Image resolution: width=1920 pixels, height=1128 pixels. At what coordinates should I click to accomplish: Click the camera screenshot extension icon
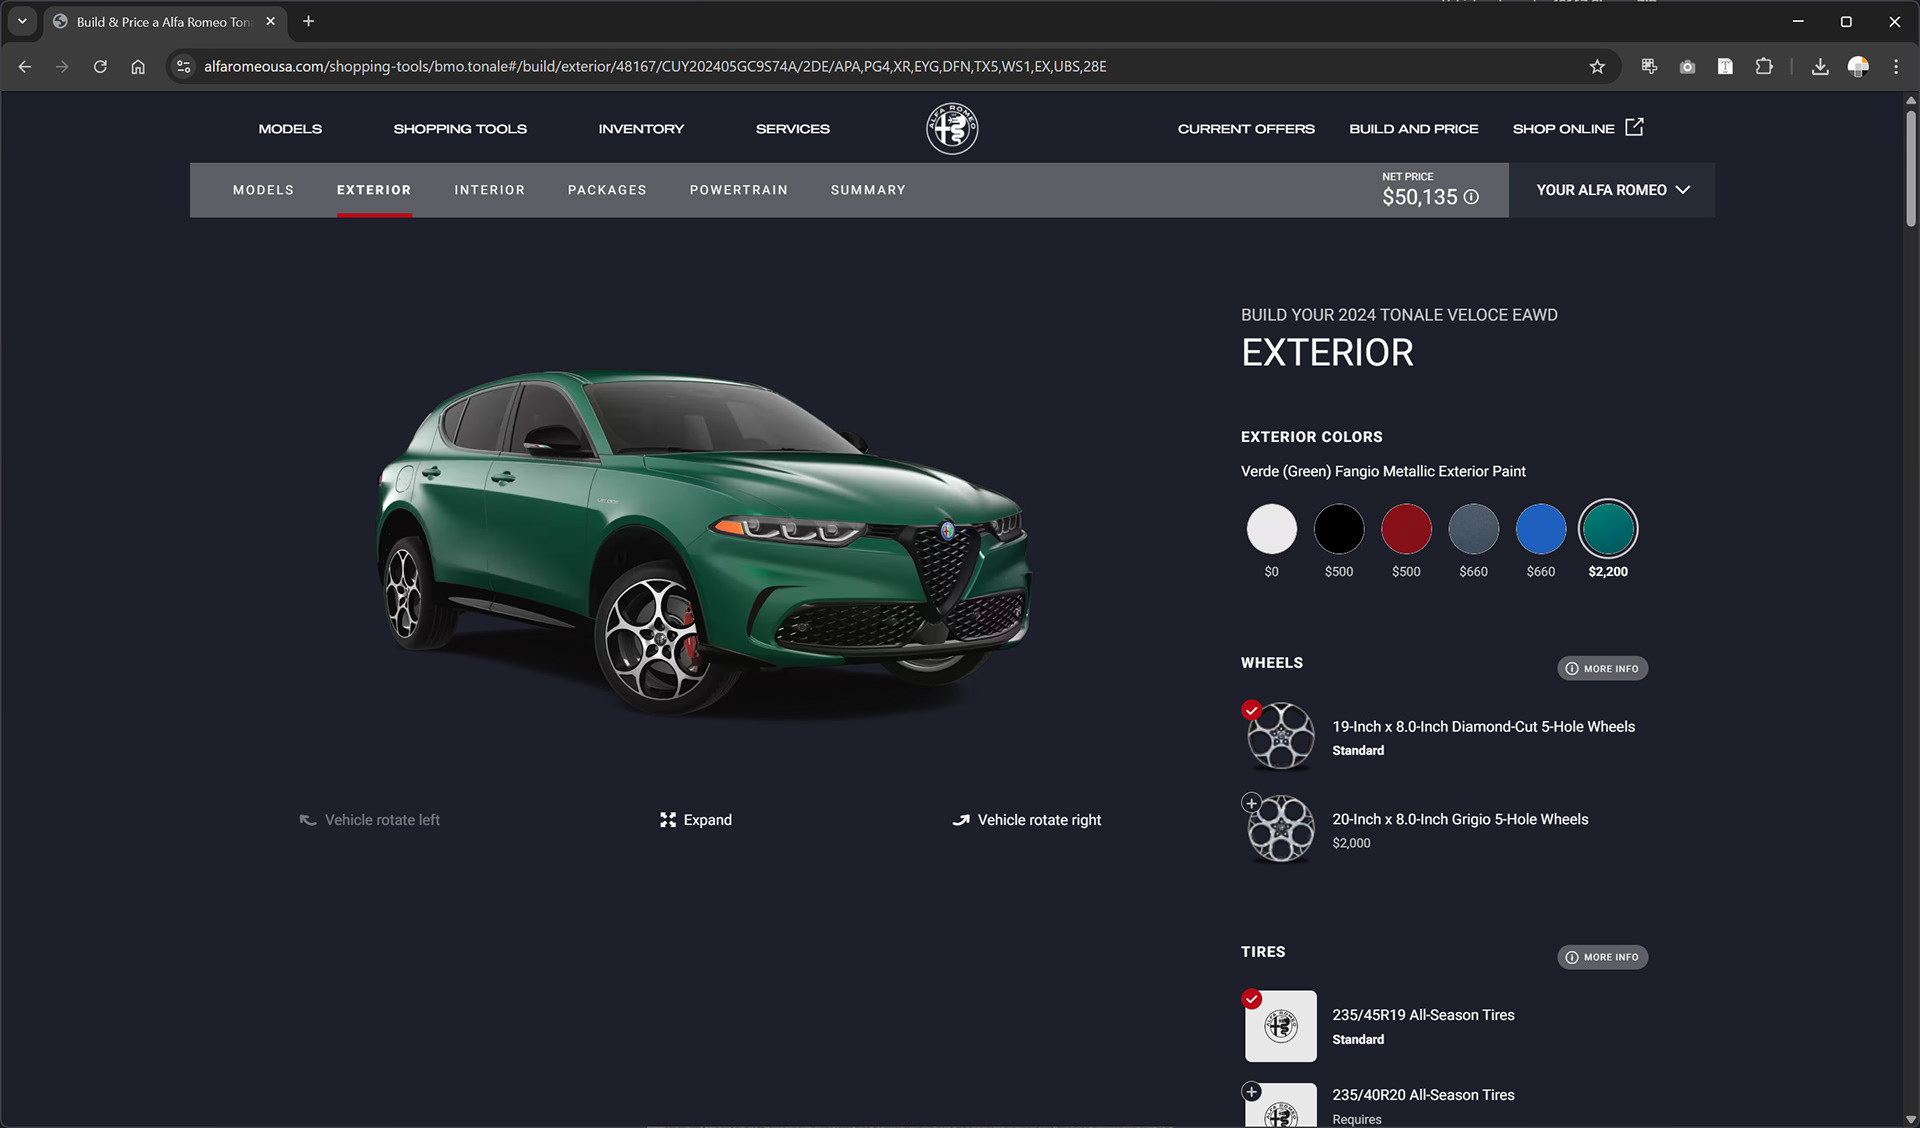tap(1687, 66)
